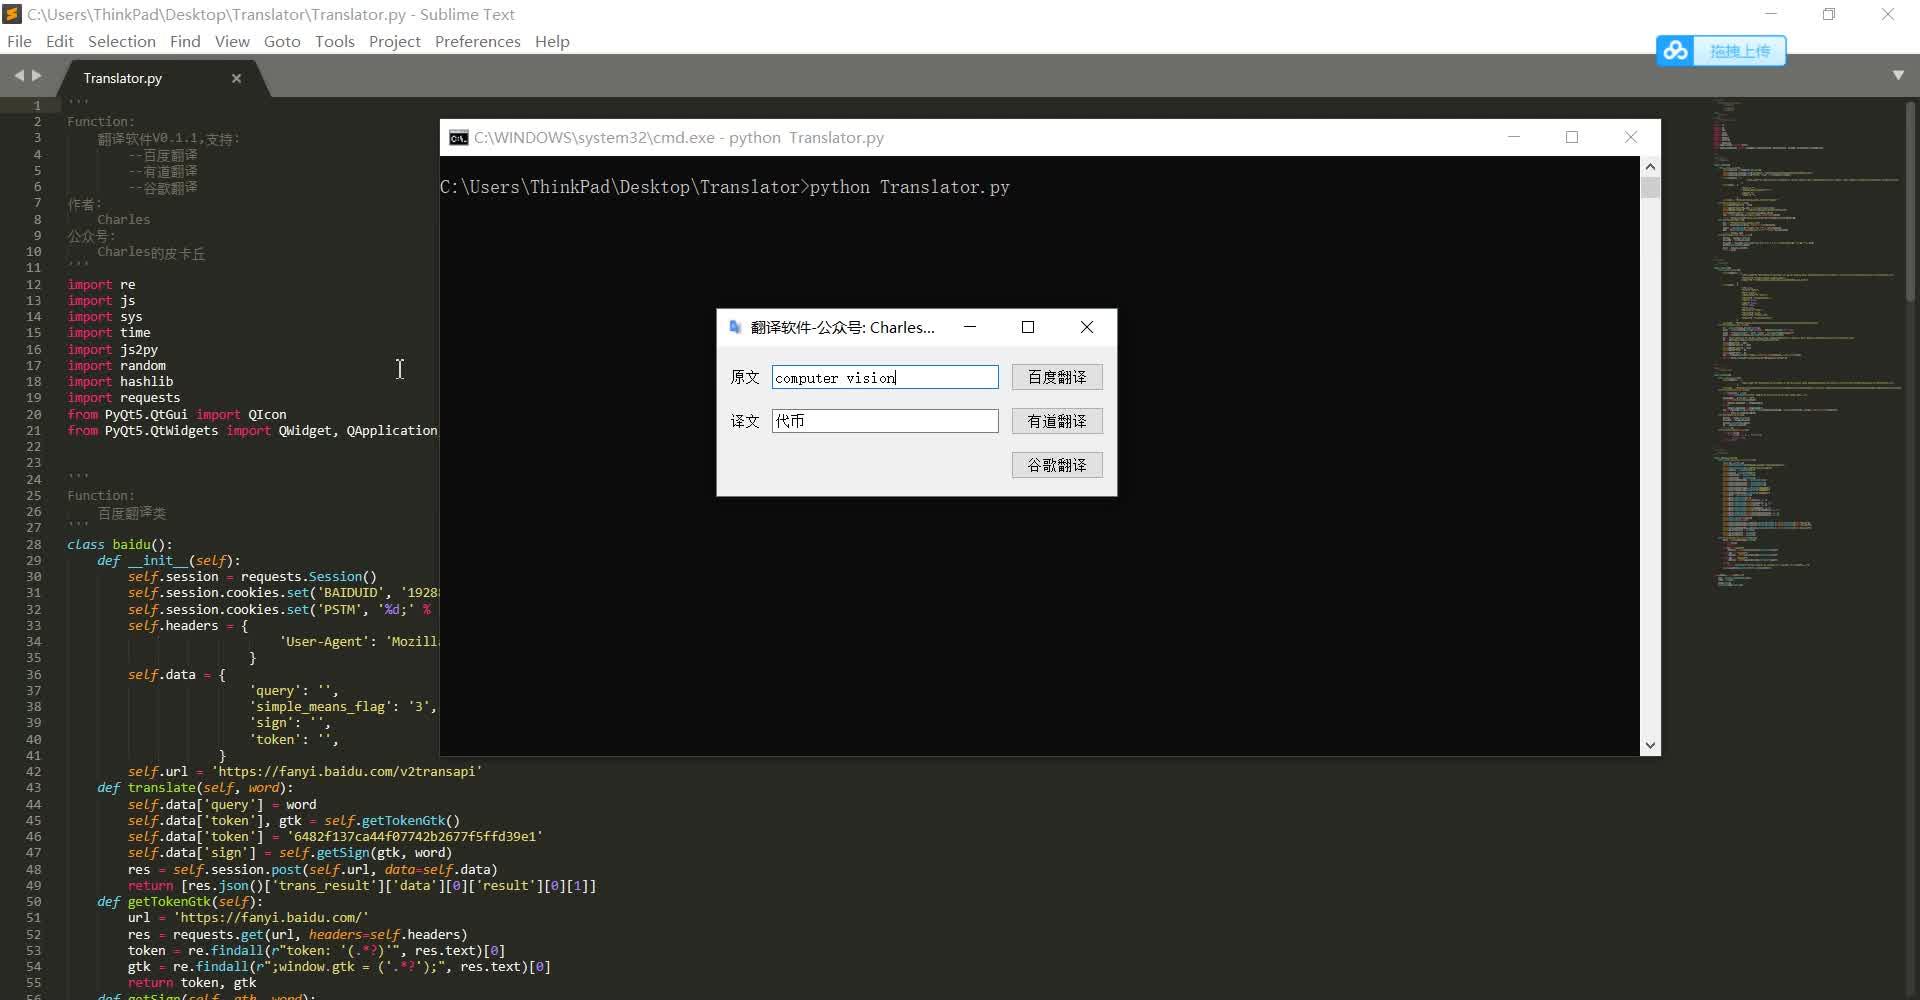The width and height of the screenshot is (1920, 1000).
Task: Click the Sublime Text app icon in title bar
Action: (12, 14)
